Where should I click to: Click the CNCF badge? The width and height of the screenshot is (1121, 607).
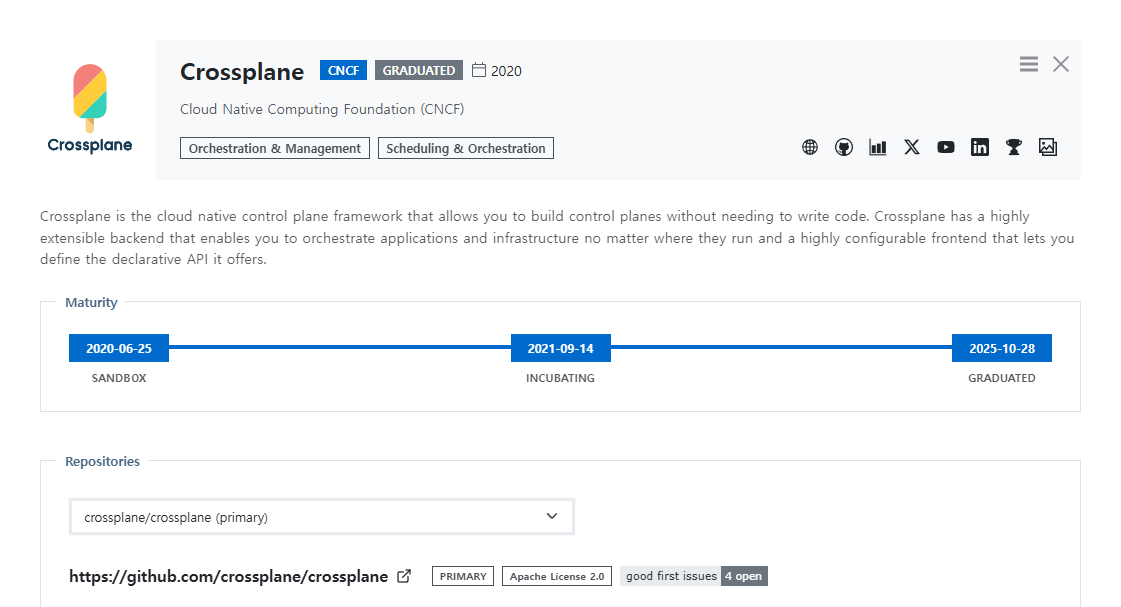343,70
